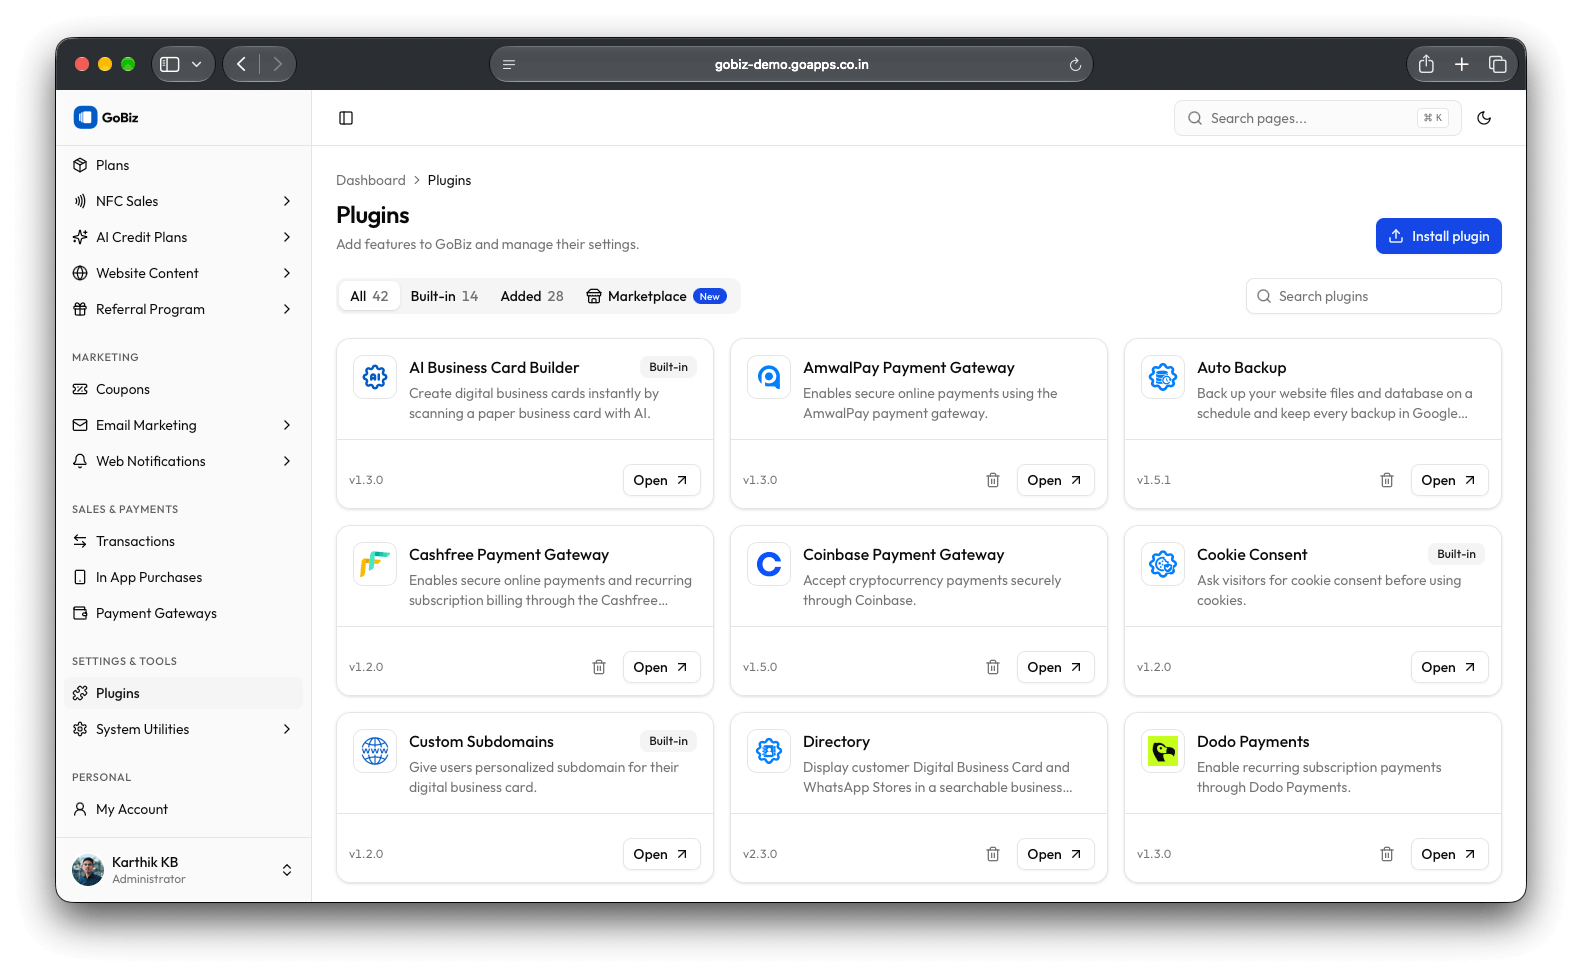
Task: Click the Install plugin button
Action: (1438, 236)
